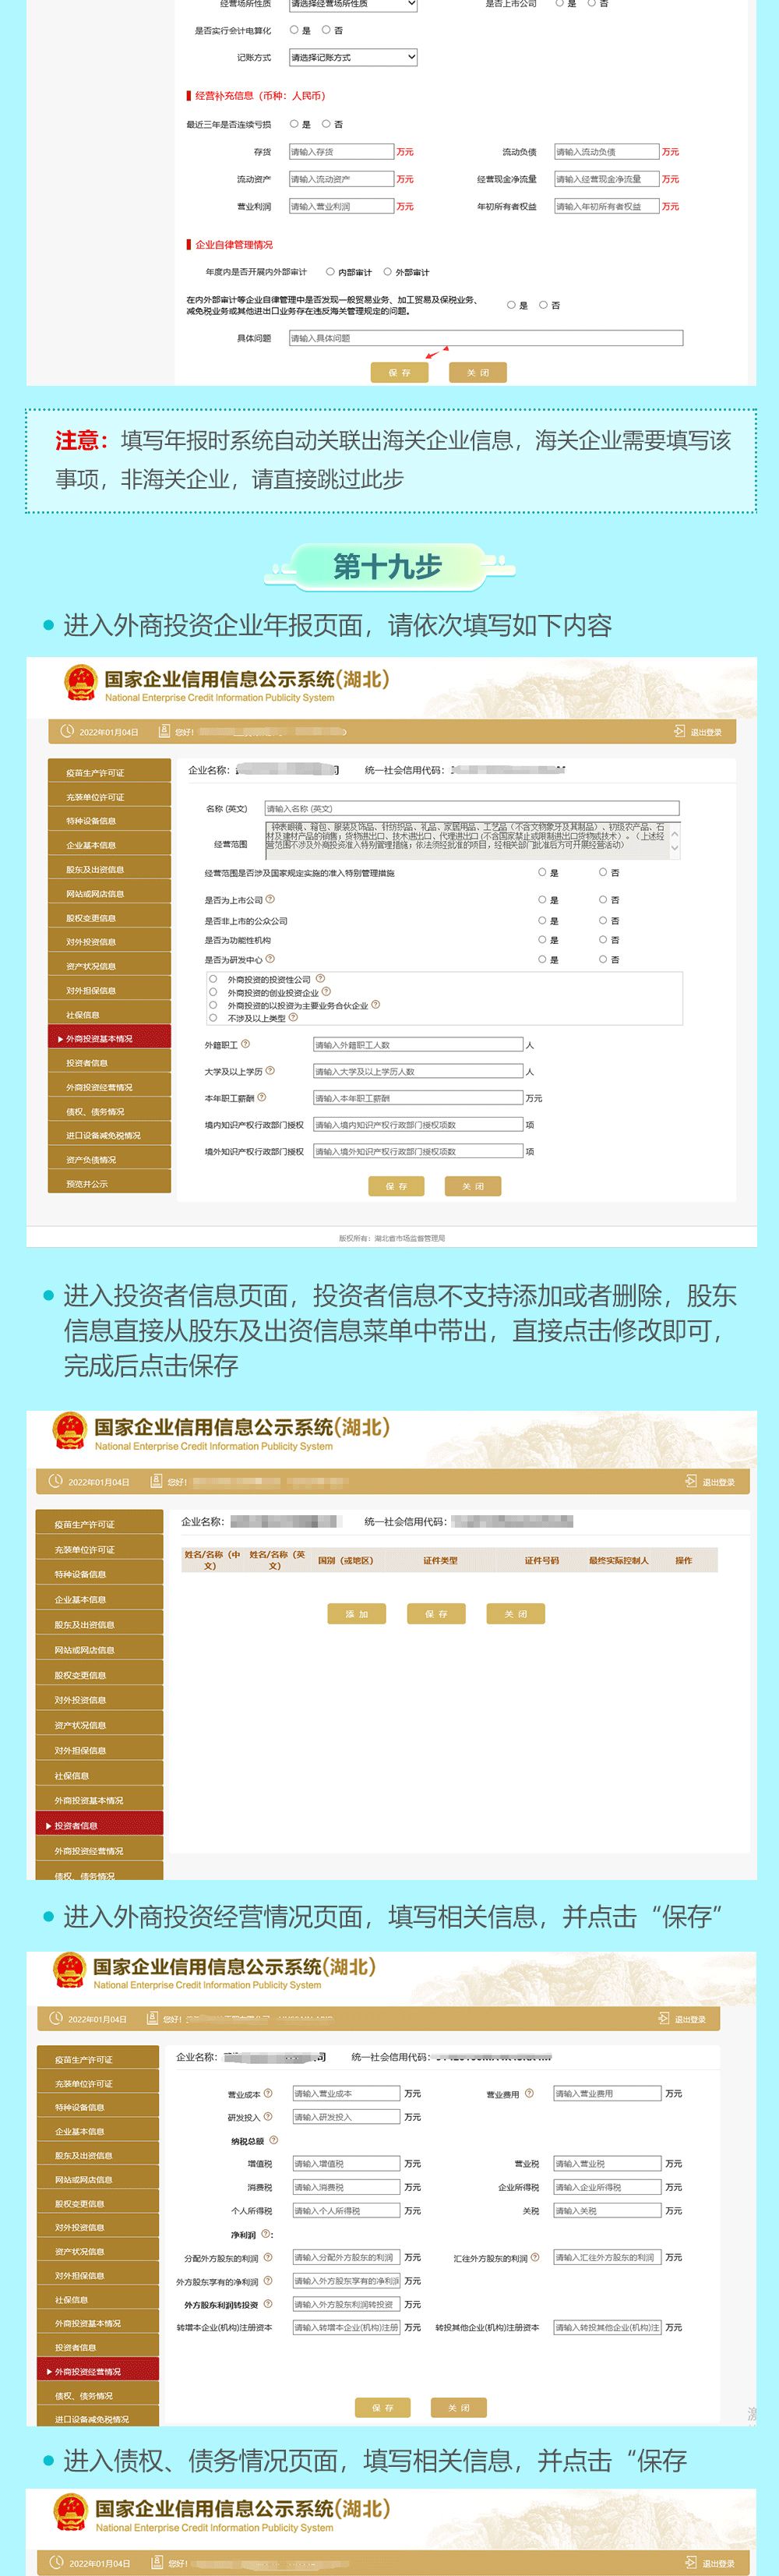This screenshot has height=2576, width=779.
Task: Open 企业基本信息 on 外商投资经营情况 page sidebar
Action: pyautogui.click(x=98, y=2131)
